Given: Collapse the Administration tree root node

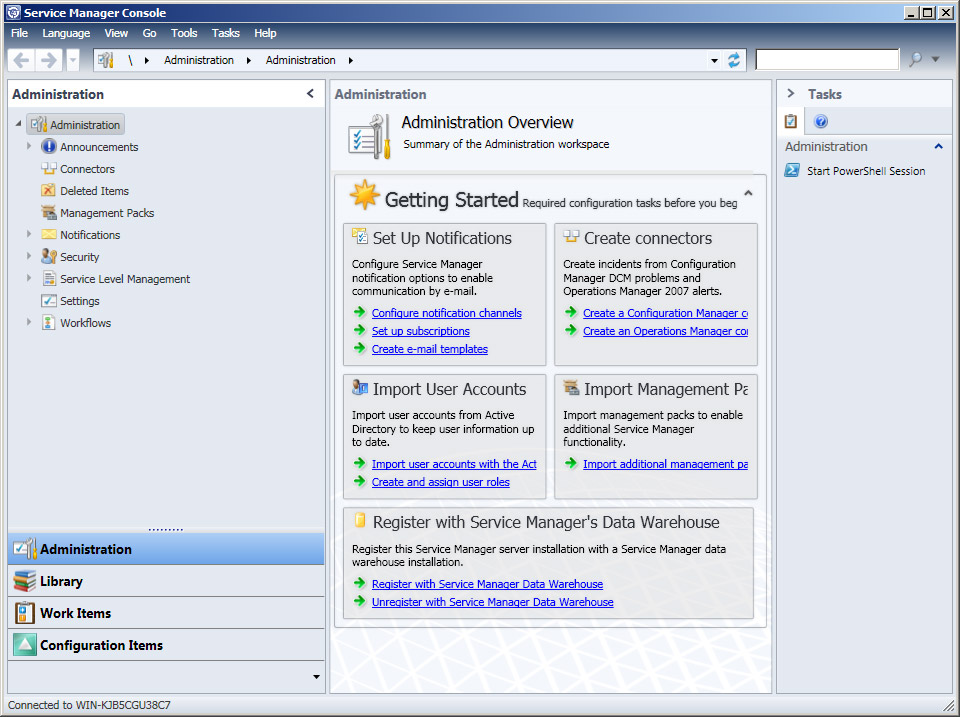Looking at the screenshot, I should [x=18, y=124].
